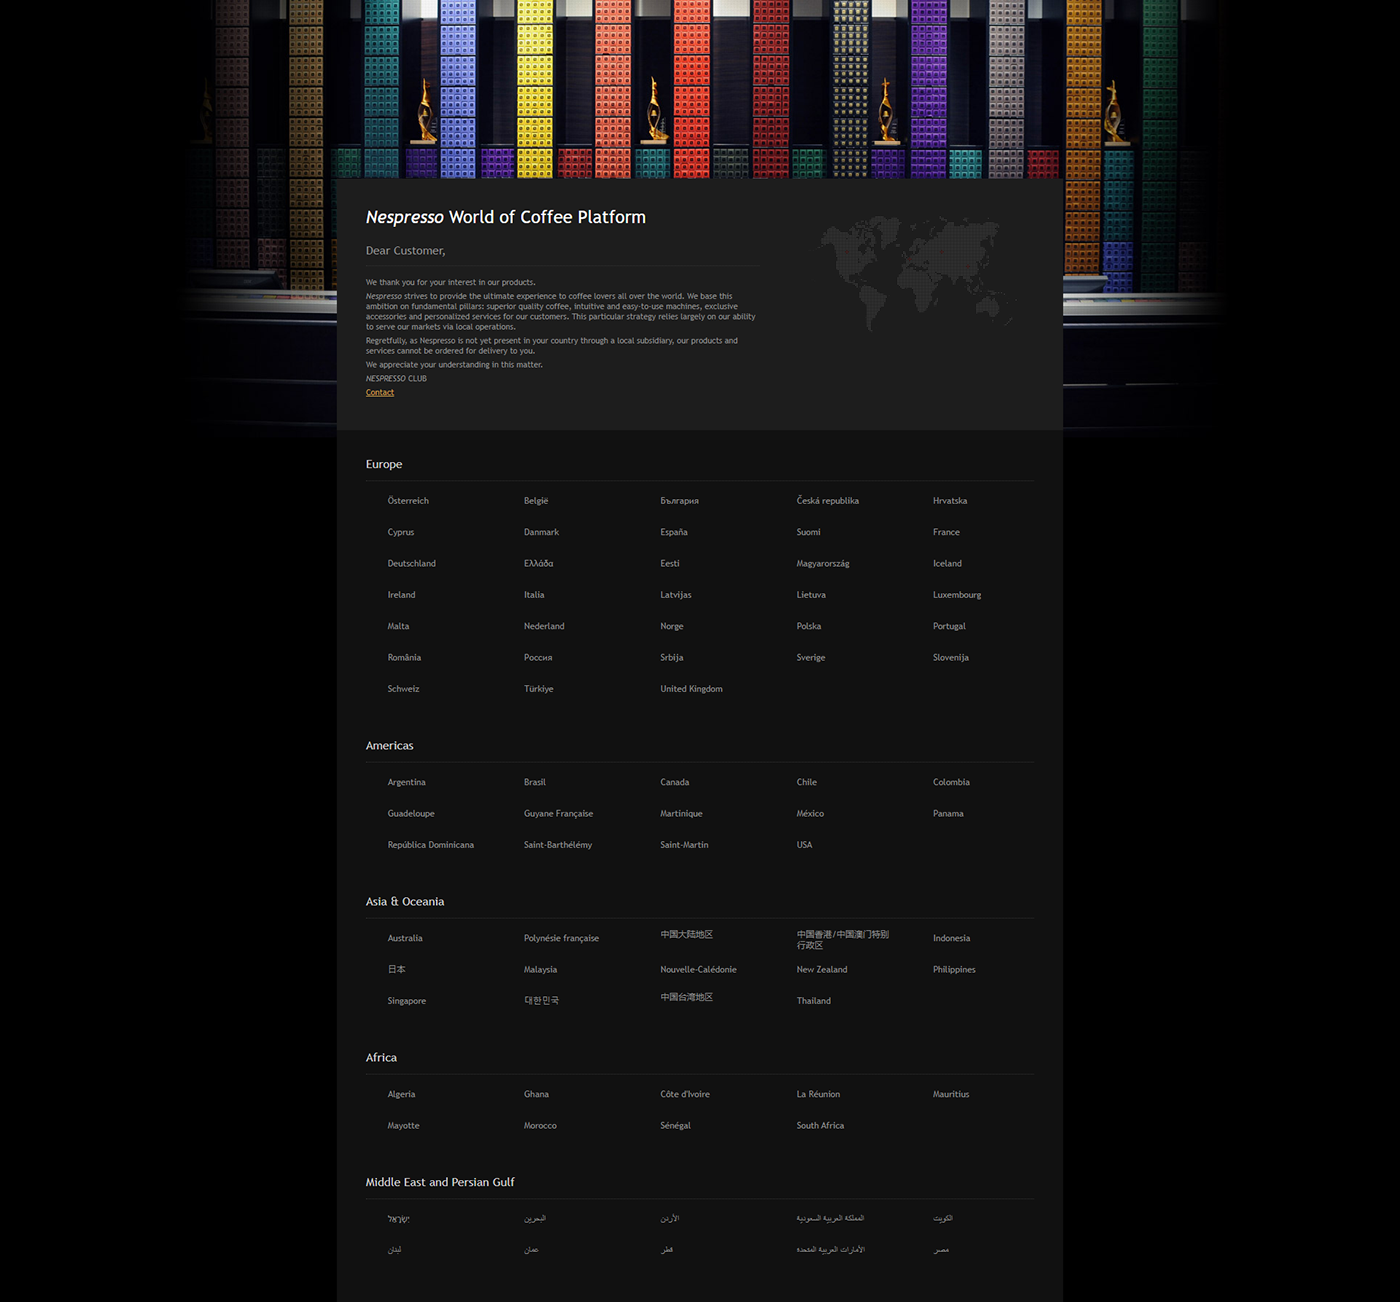The height and width of the screenshot is (1302, 1400).
Task: Choose España country link
Action: pos(674,532)
